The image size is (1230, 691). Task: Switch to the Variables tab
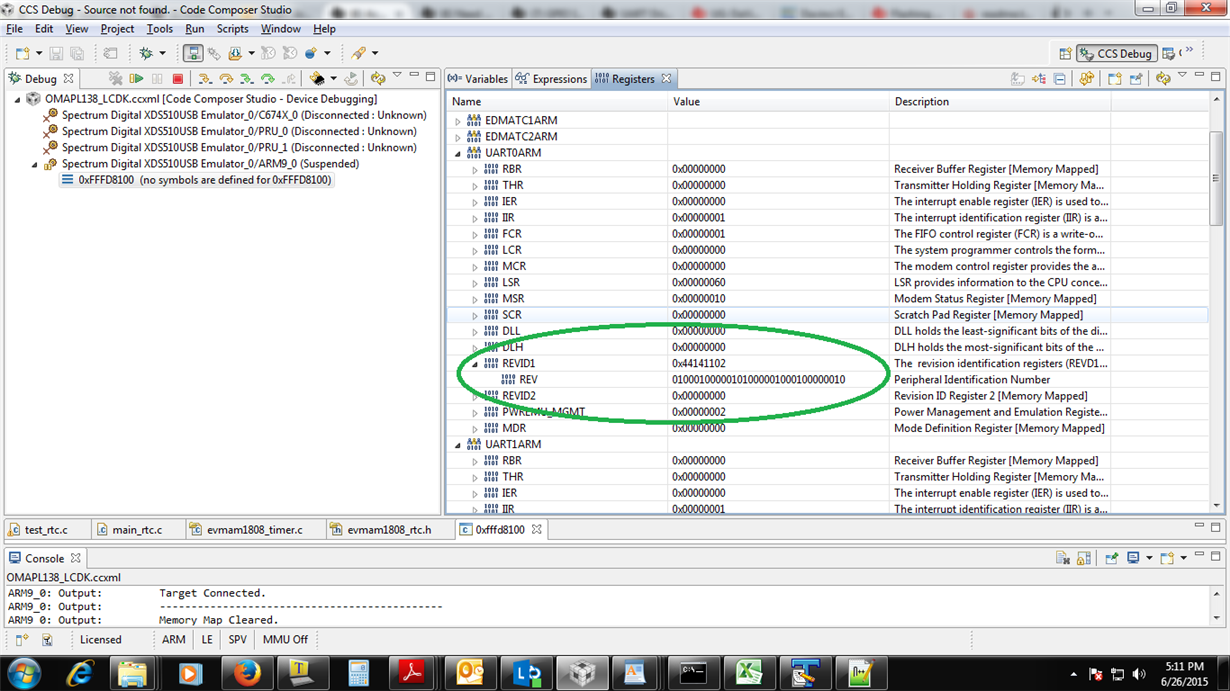click(477, 79)
